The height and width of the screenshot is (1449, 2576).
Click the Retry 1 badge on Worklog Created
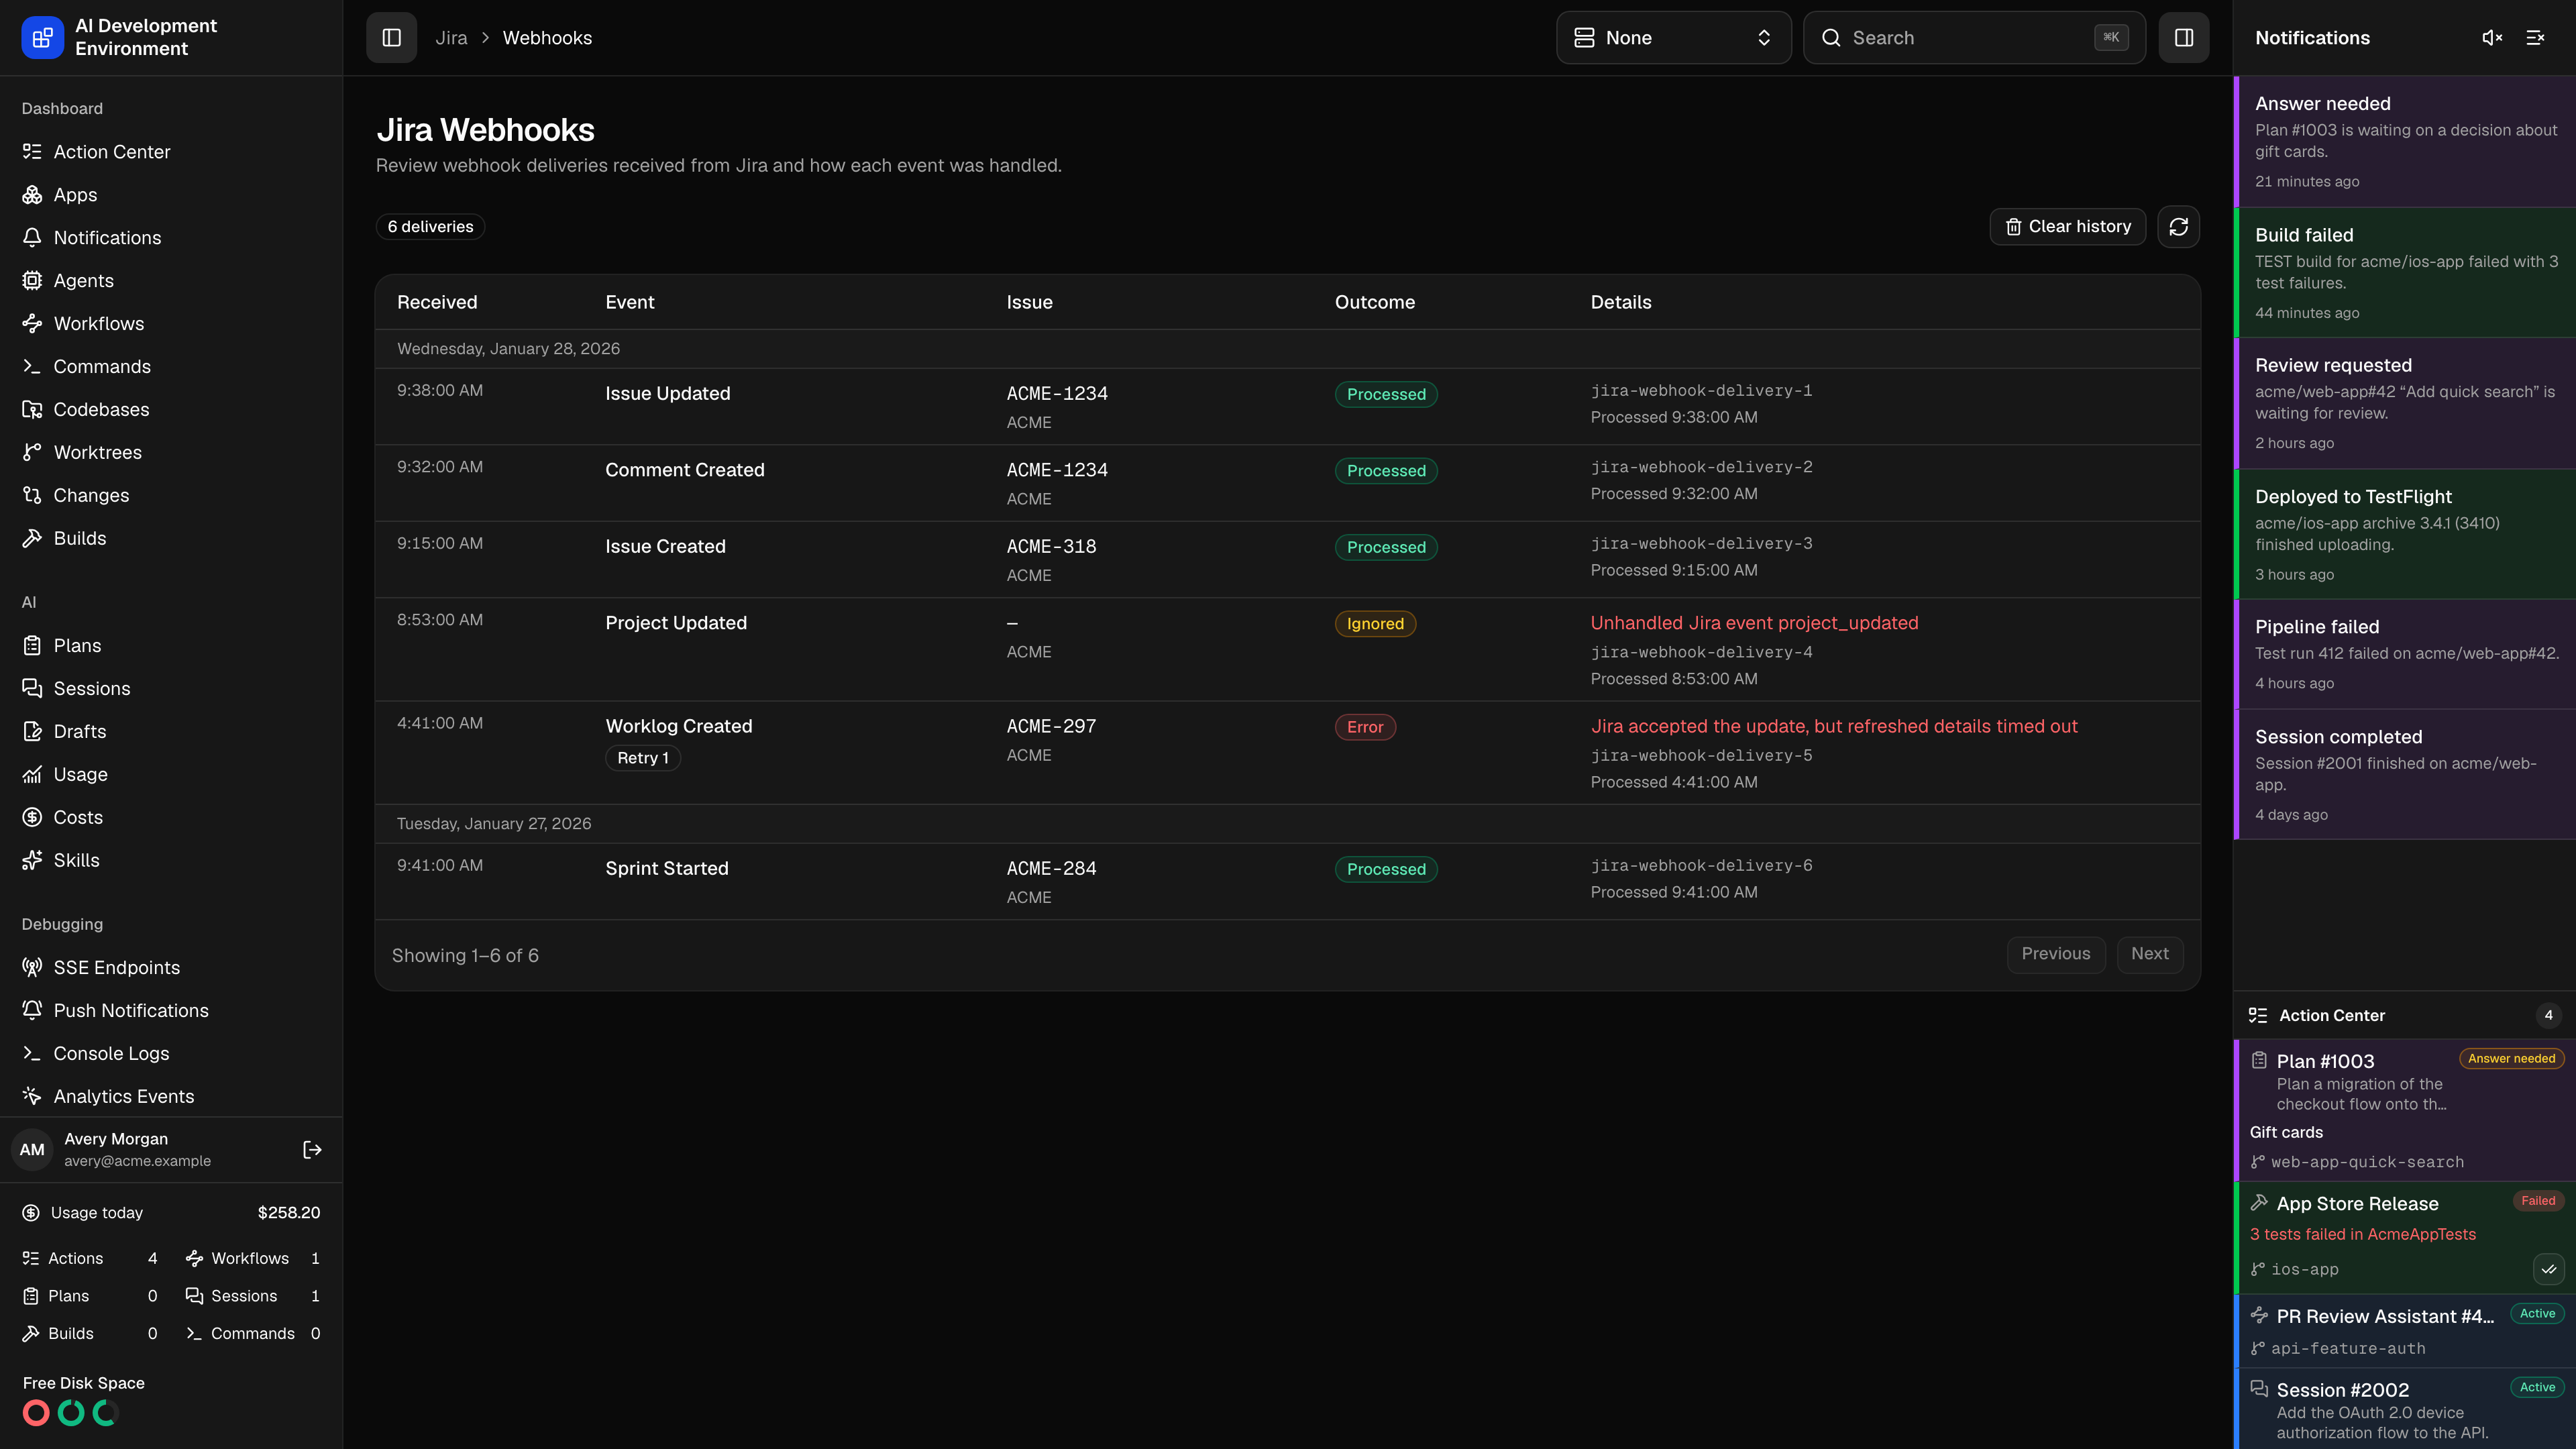tap(643, 758)
